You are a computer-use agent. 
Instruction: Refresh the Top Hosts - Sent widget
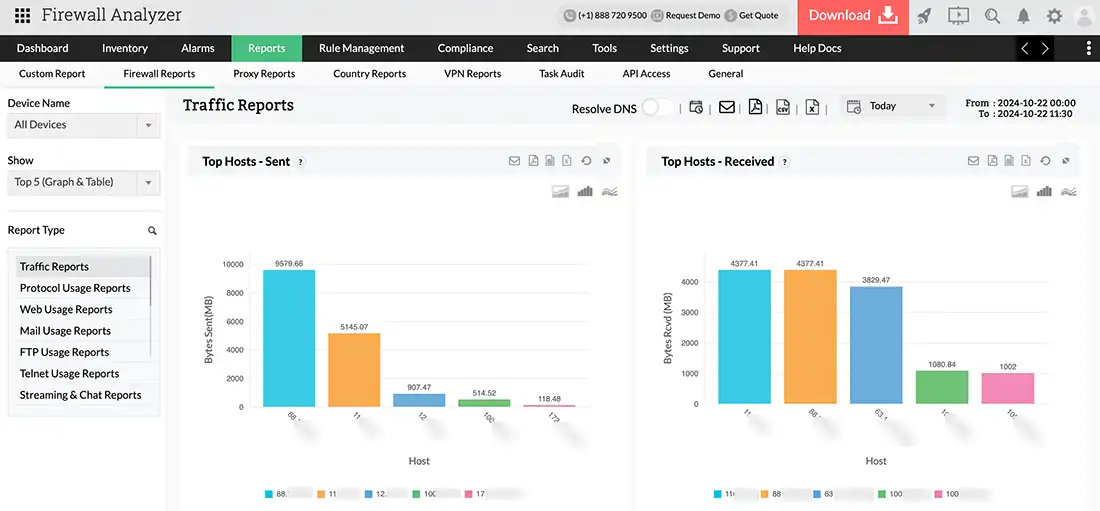586,161
